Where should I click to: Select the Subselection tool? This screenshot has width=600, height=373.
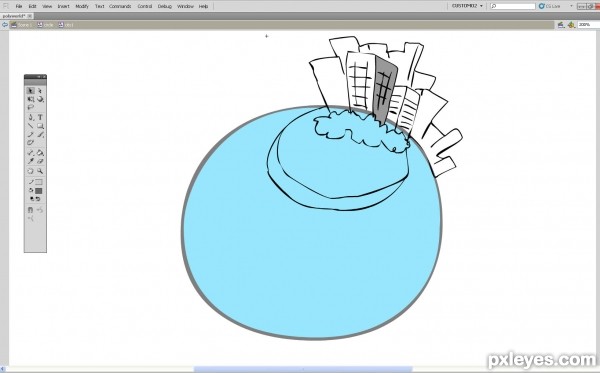tap(40, 91)
